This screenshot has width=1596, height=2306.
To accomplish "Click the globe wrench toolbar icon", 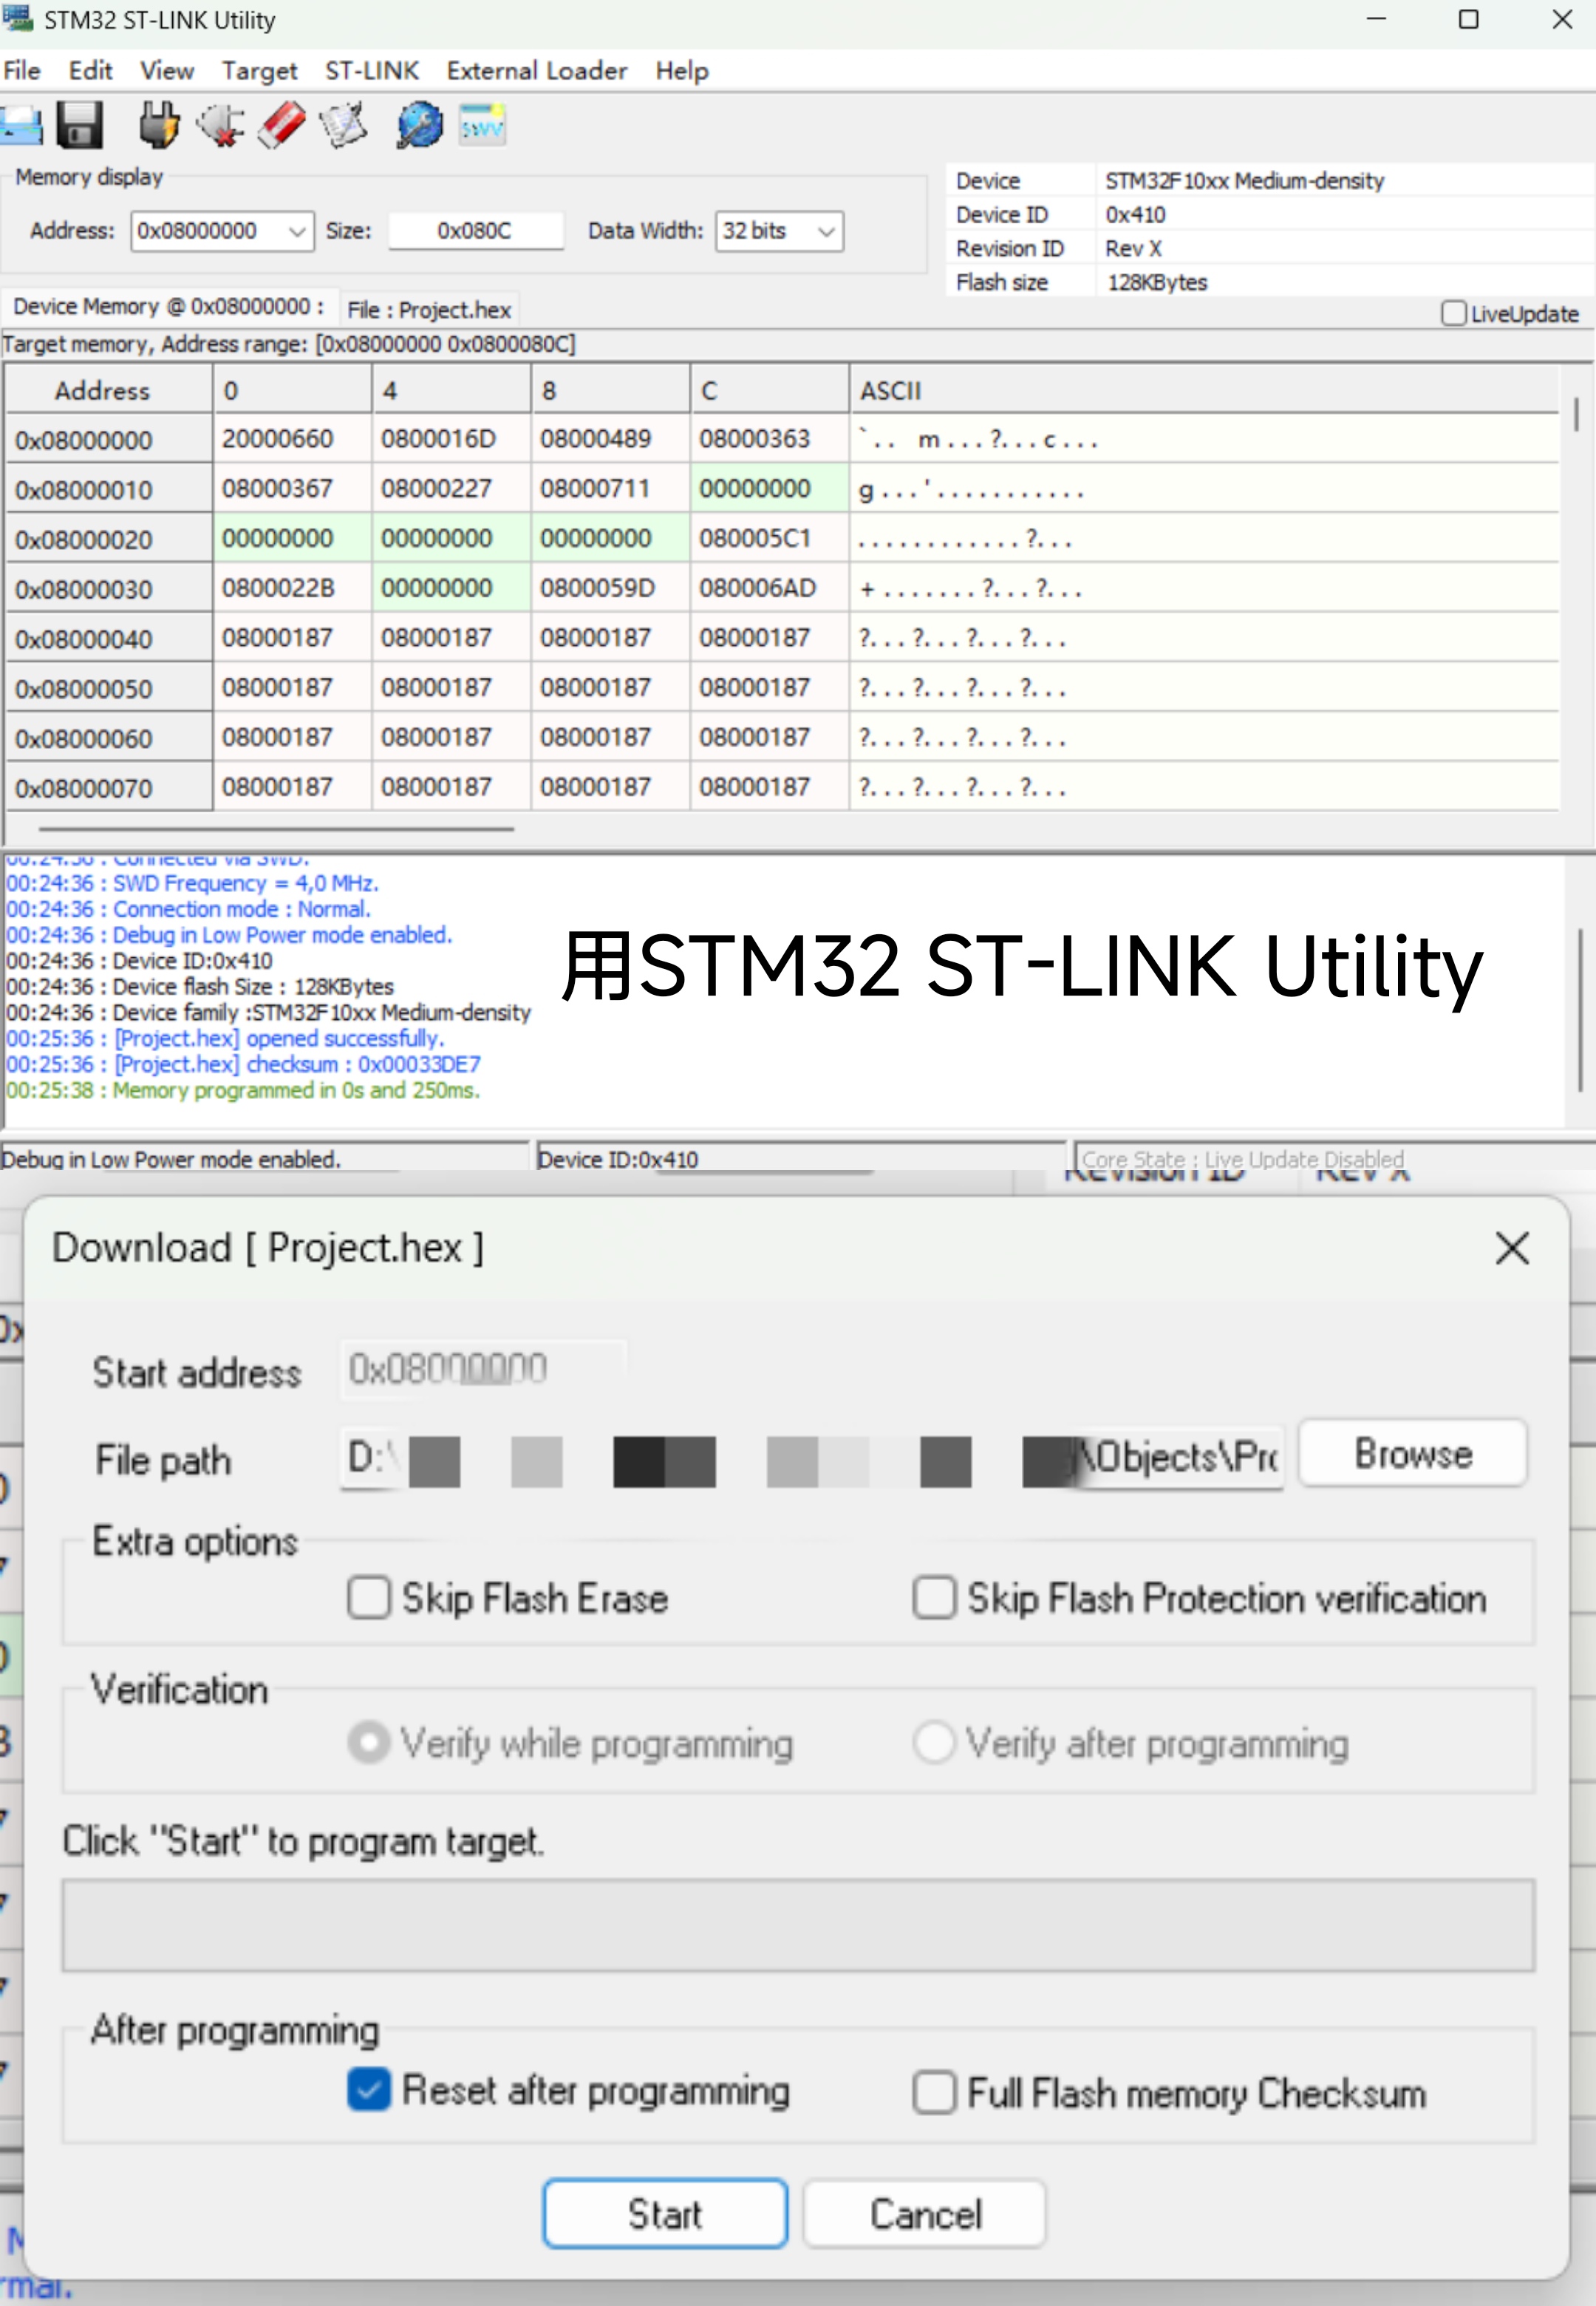I will click(419, 126).
